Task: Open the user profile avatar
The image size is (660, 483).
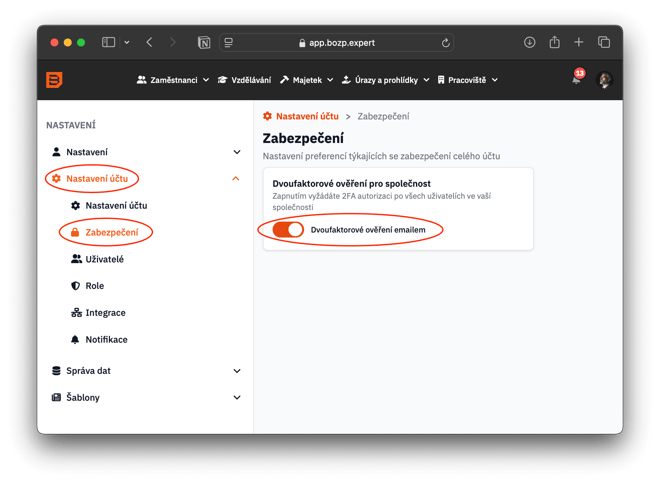Action: click(604, 80)
